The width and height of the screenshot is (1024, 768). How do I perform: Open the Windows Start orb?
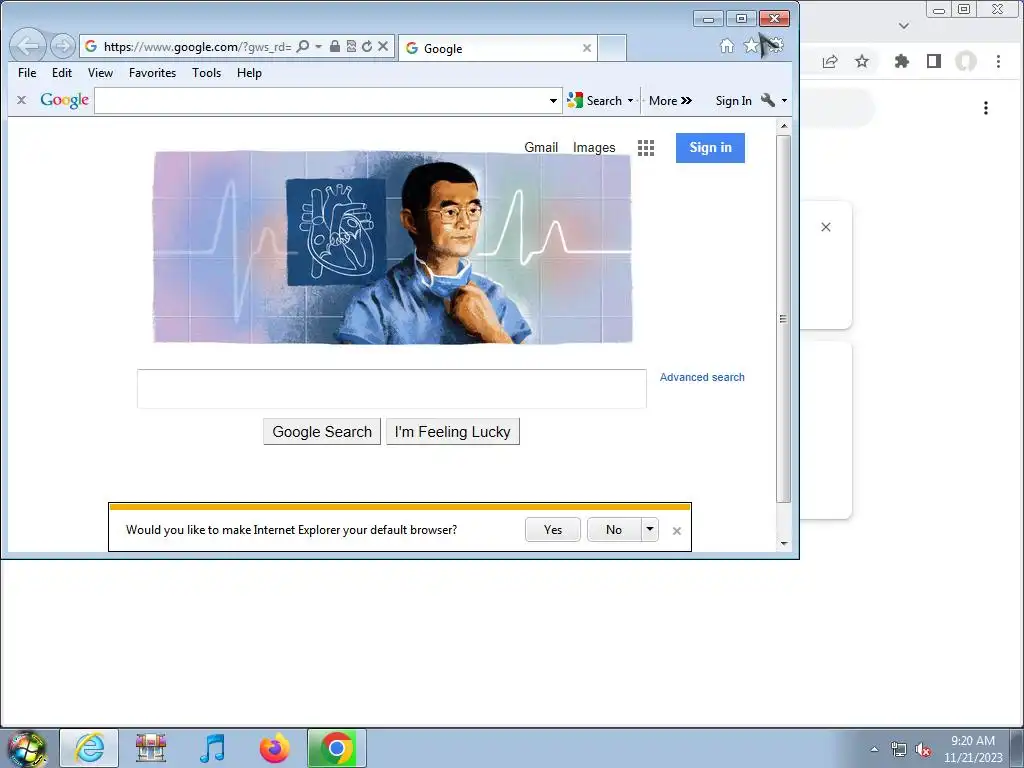pyautogui.click(x=26, y=748)
